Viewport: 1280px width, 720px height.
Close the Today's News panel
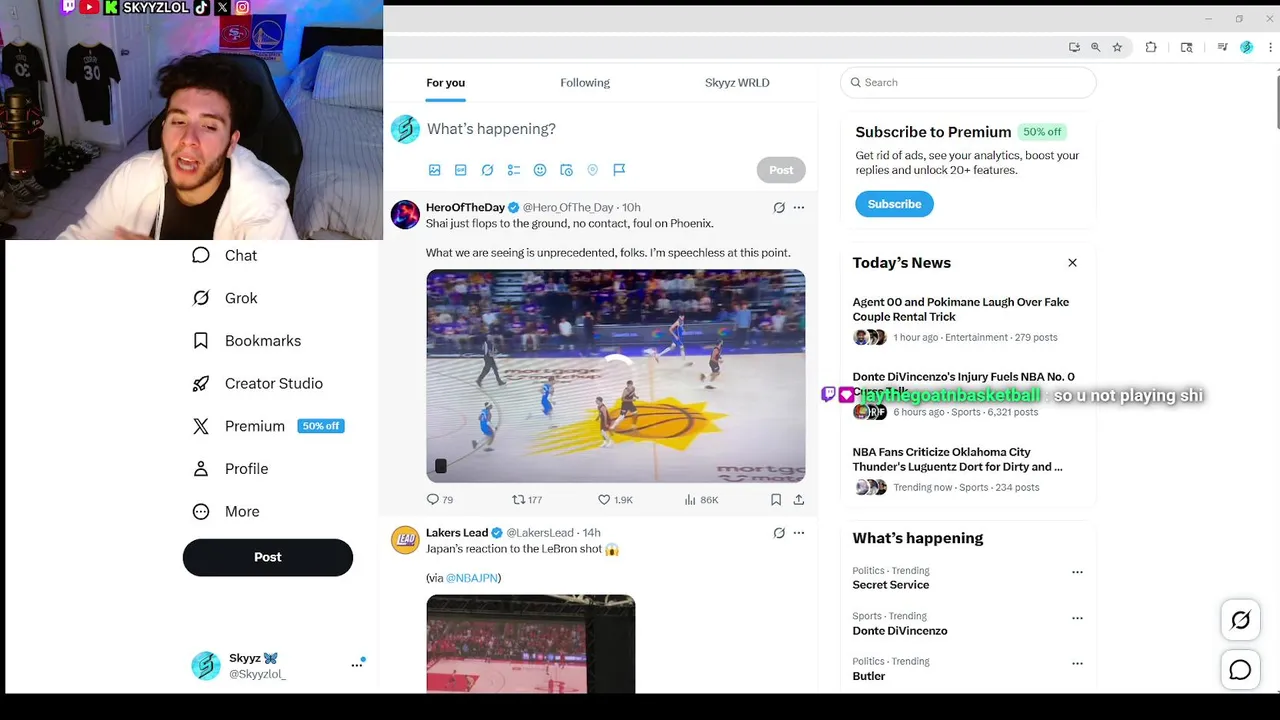[x=1072, y=263]
